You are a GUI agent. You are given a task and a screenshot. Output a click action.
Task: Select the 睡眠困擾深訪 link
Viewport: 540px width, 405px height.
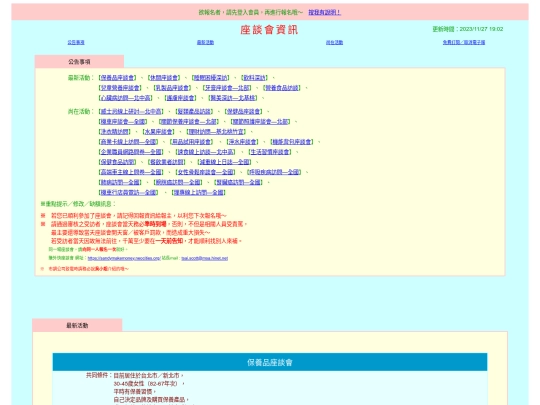[x=210, y=78]
